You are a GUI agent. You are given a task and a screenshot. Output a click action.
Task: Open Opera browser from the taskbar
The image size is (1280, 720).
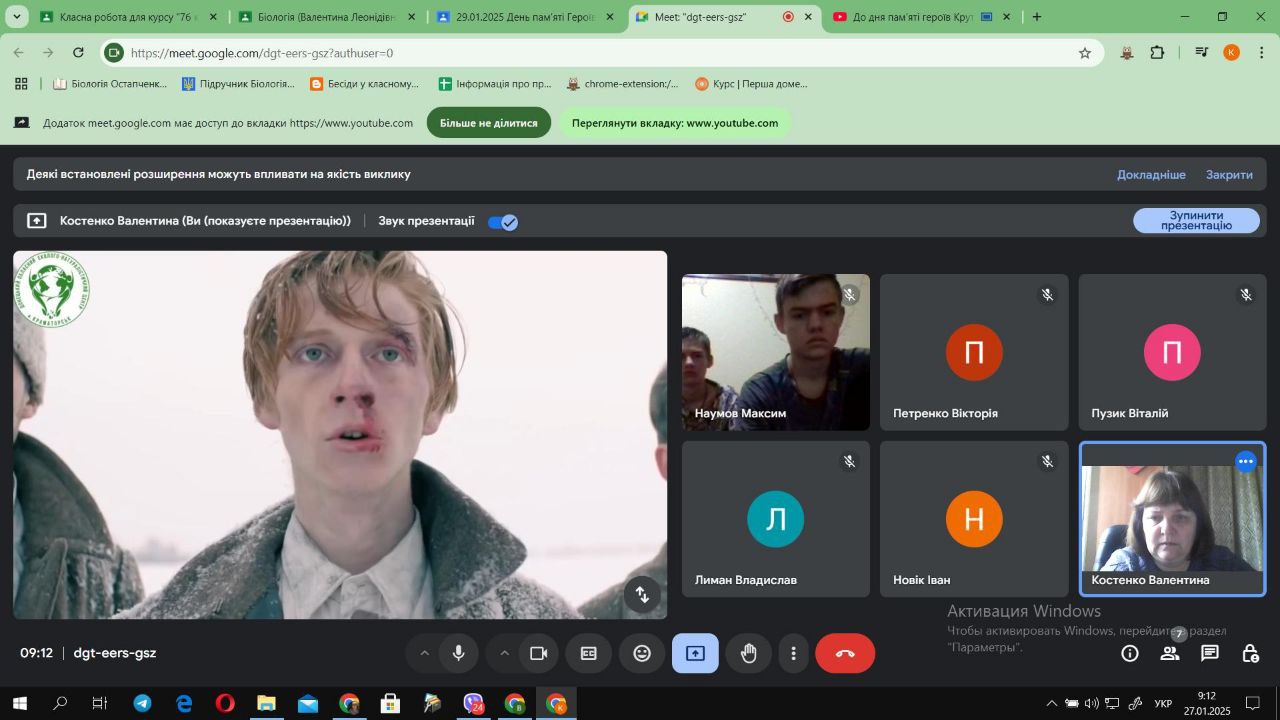tap(224, 704)
